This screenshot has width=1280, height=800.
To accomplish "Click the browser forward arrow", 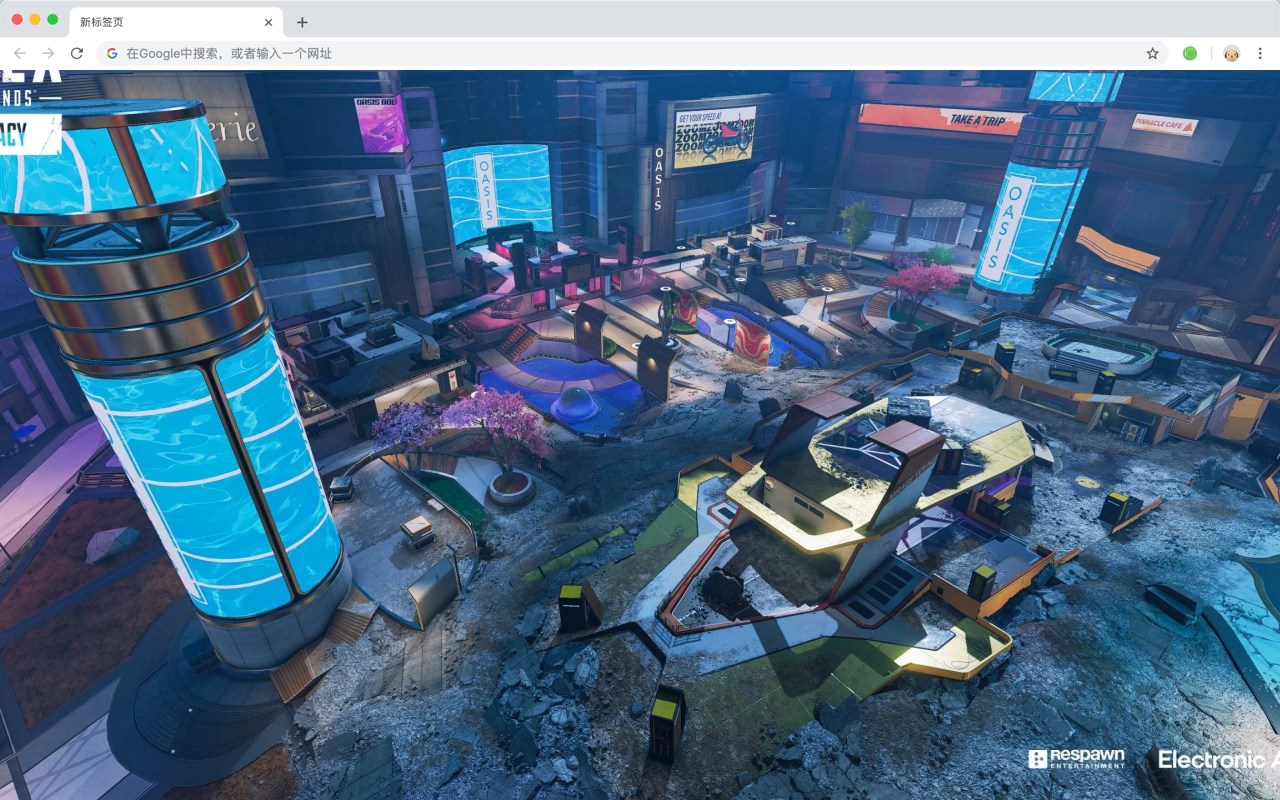I will click(x=48, y=53).
